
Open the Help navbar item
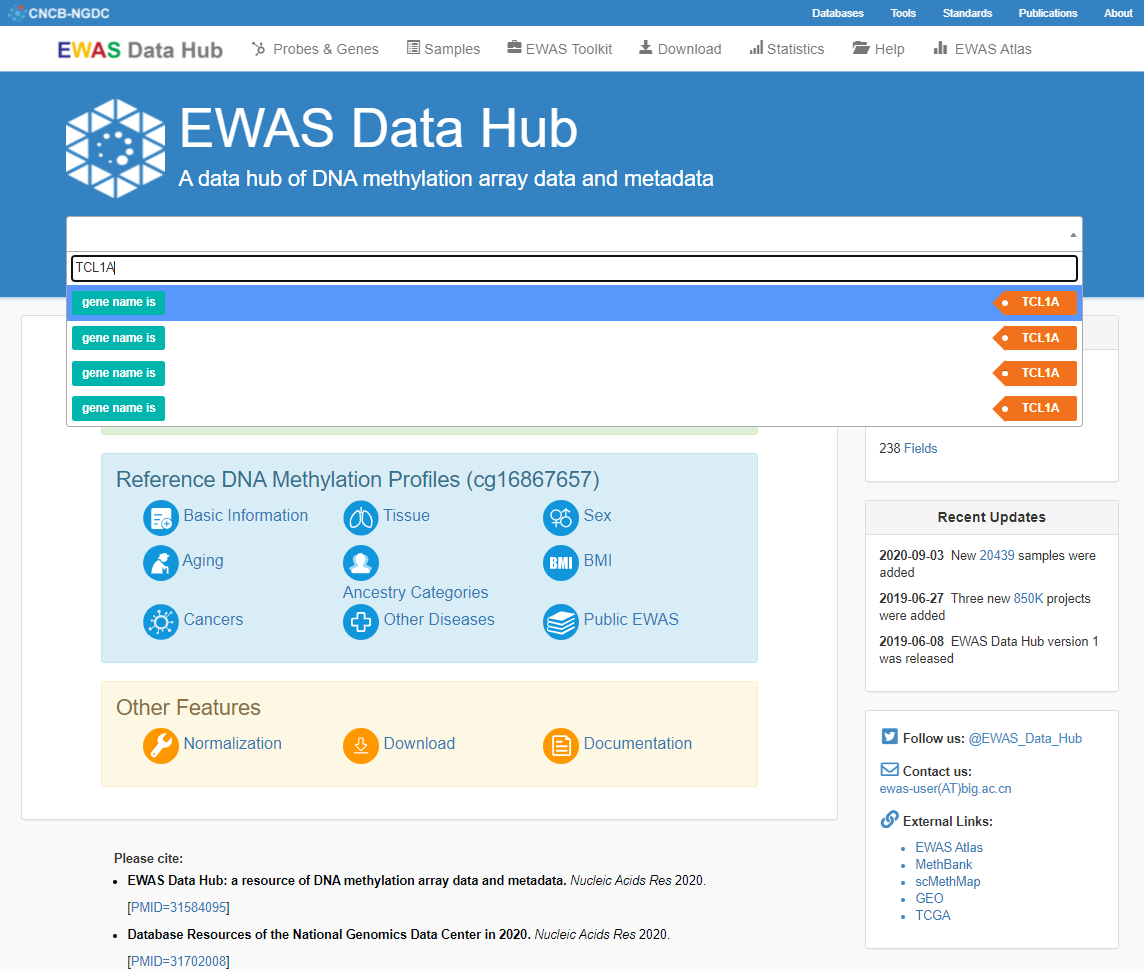878,49
